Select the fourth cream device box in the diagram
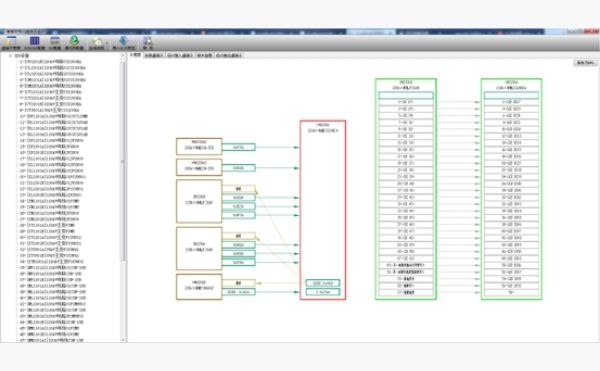 [199, 249]
